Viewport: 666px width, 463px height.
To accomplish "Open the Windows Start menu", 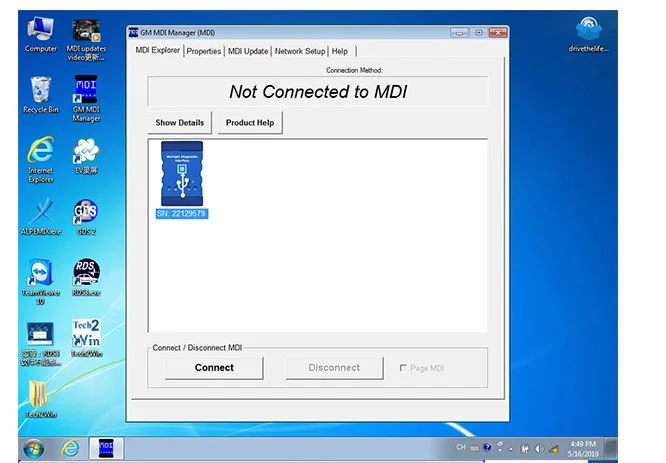I will tap(34, 449).
